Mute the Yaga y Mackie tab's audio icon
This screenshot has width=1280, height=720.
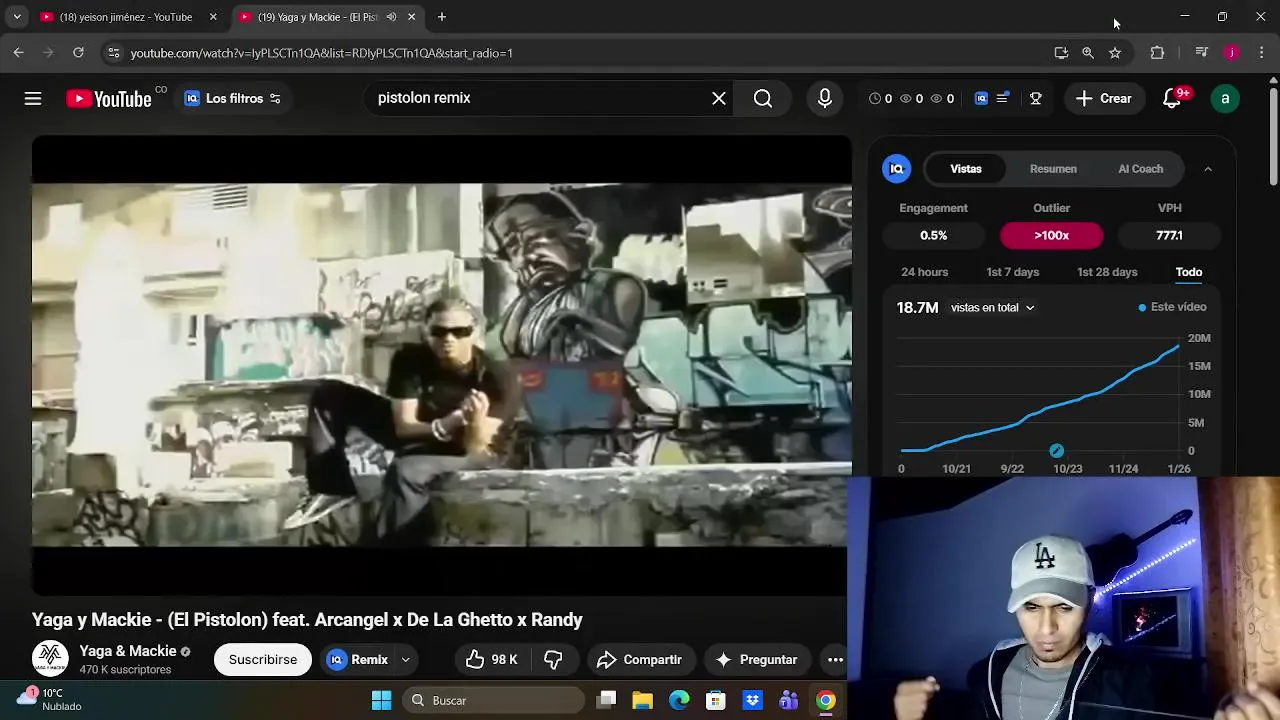[391, 17]
